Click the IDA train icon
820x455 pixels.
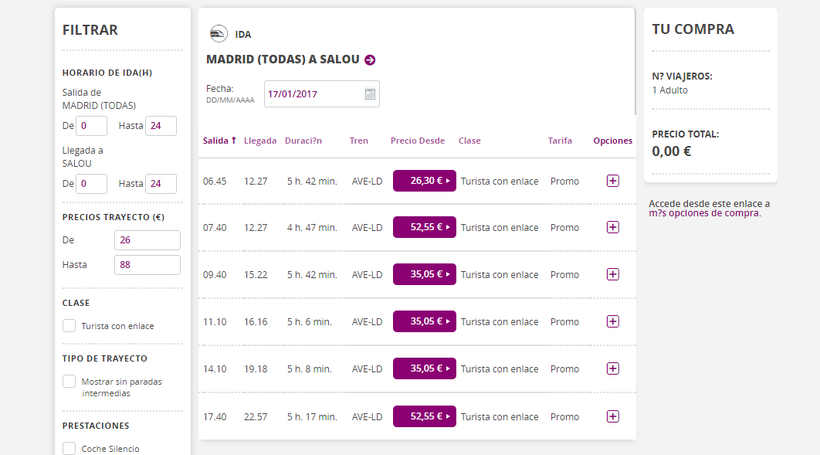tap(218, 34)
